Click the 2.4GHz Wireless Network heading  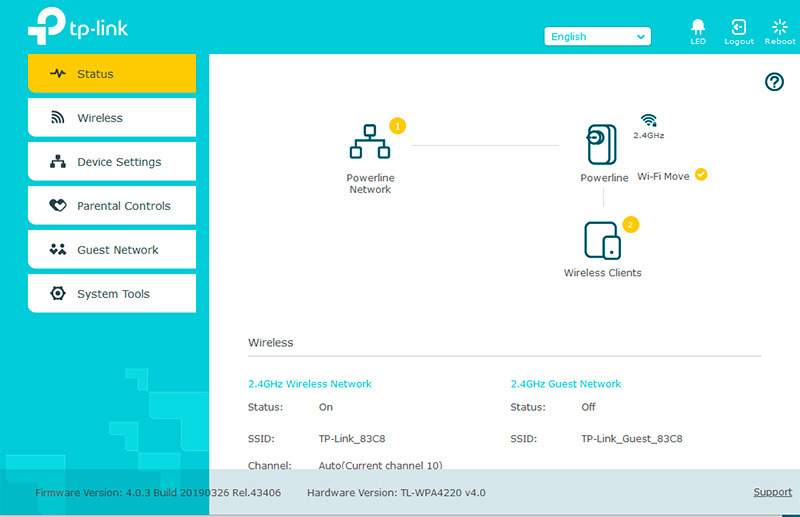(309, 384)
